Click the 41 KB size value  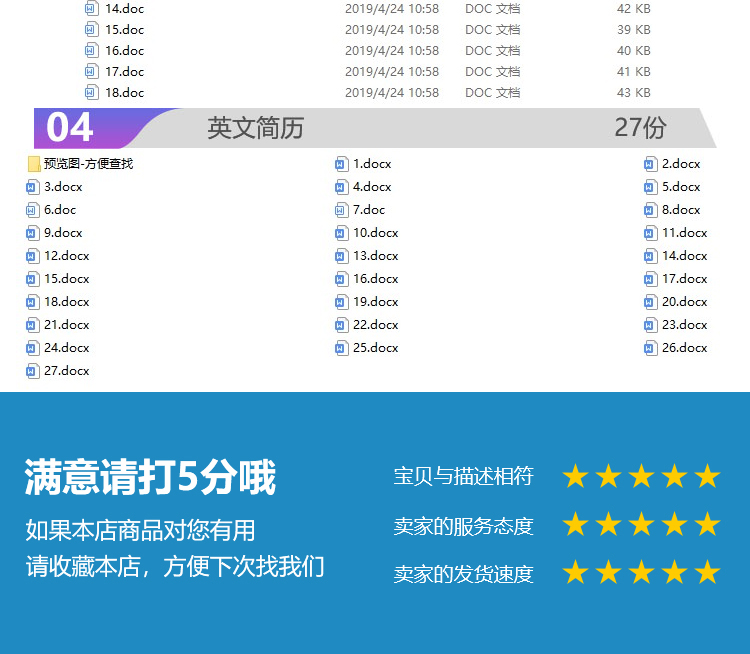(x=634, y=72)
